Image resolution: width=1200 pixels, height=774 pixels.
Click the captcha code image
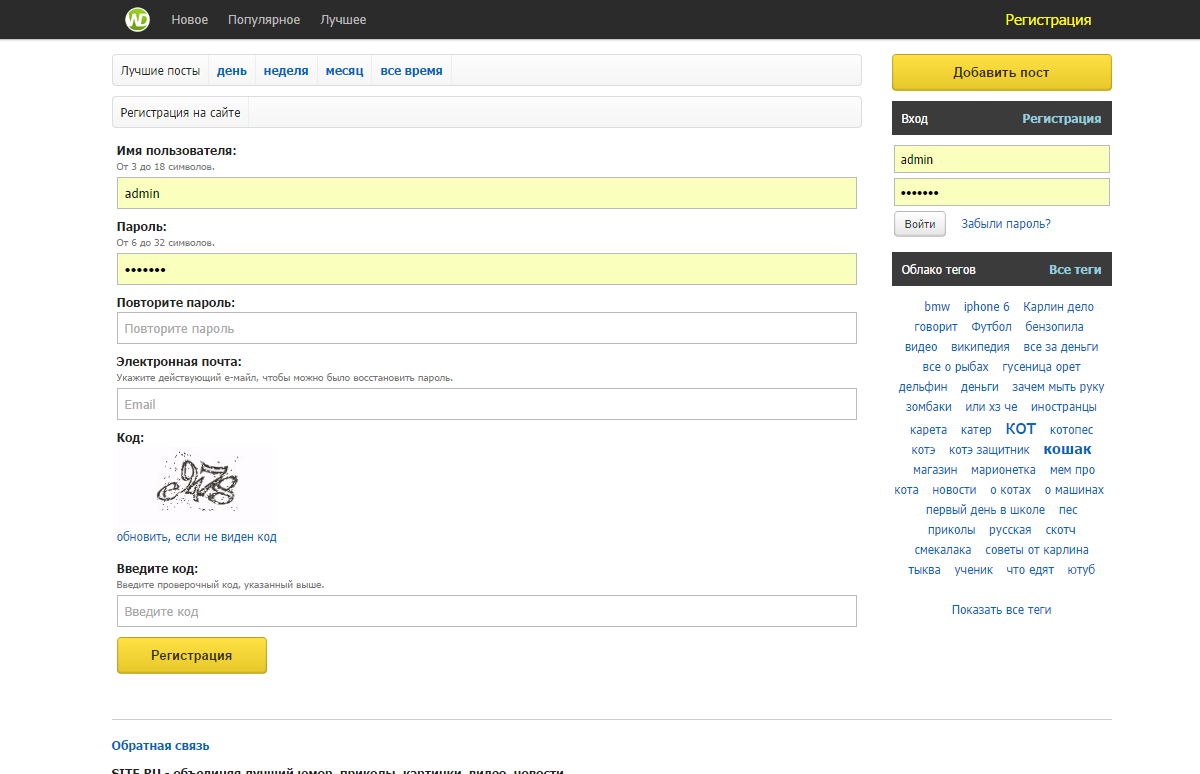click(x=197, y=485)
